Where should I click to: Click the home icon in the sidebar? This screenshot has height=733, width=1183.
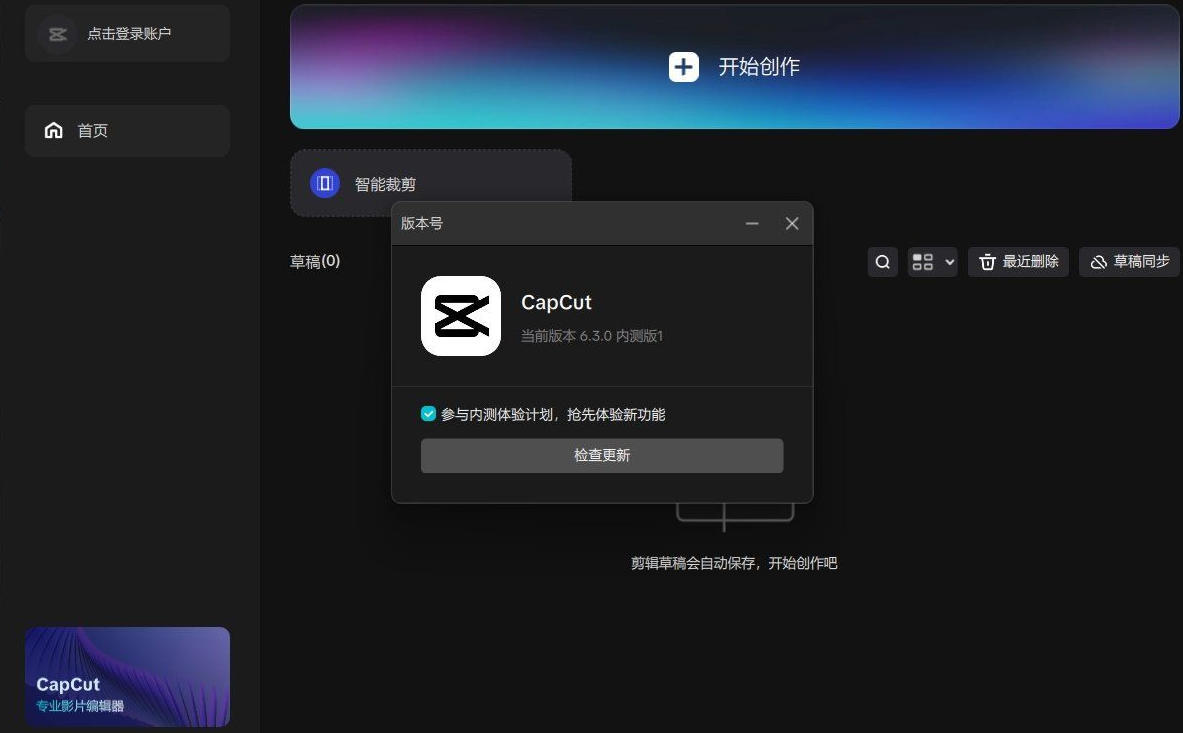[x=54, y=130]
